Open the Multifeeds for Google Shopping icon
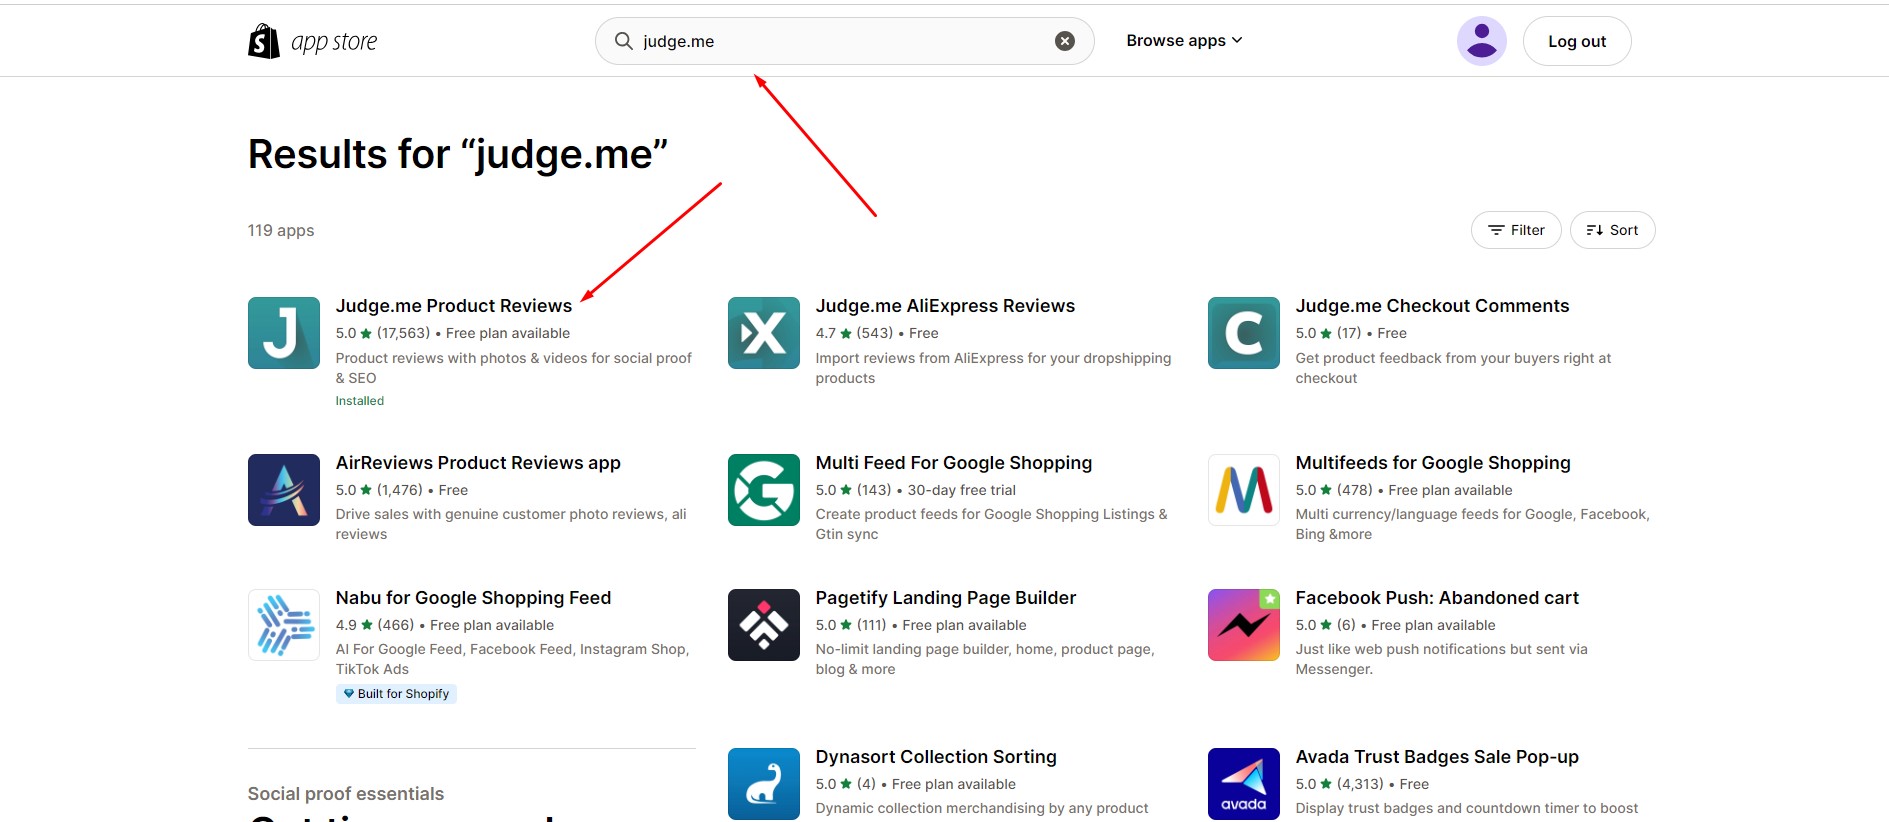Screen dimensions: 1889x822 1244,490
